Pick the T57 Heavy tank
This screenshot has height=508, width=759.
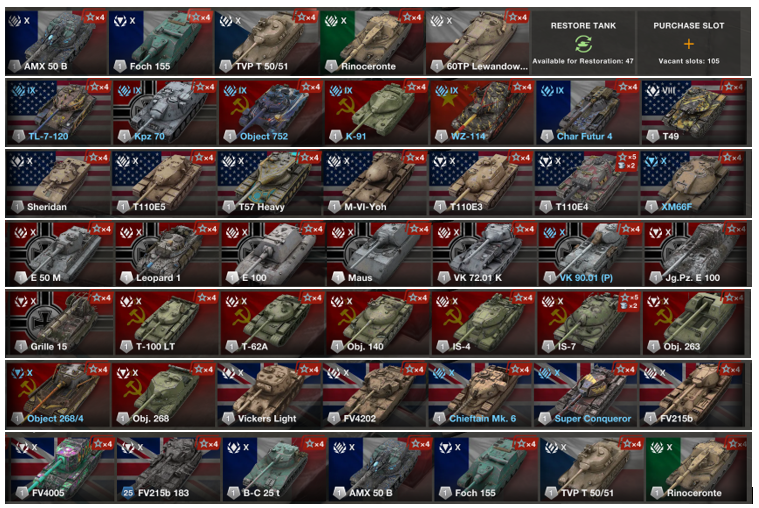pyautogui.click(x=270, y=183)
